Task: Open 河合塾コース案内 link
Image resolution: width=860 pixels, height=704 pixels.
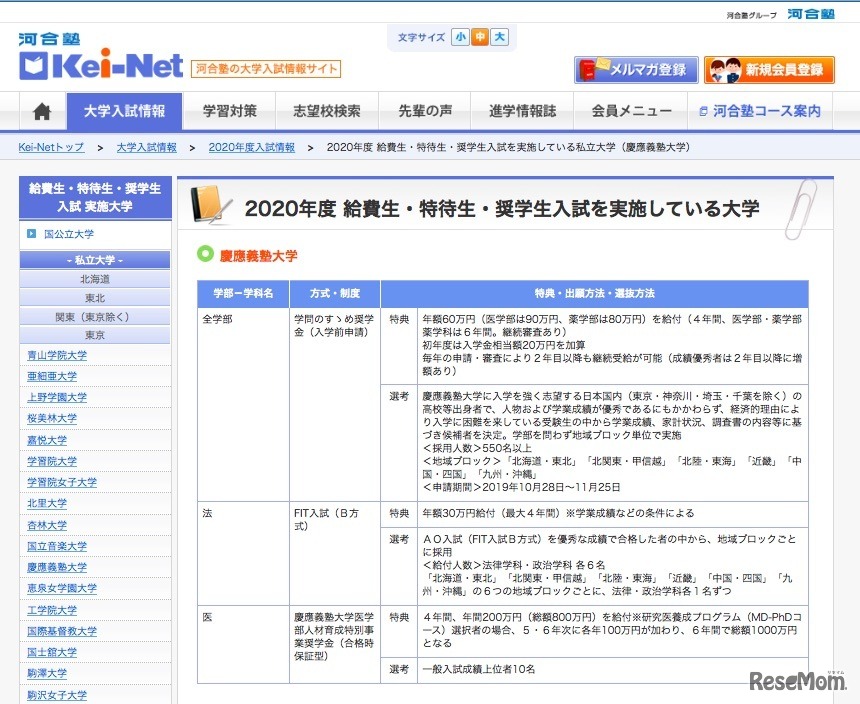Action: click(760, 112)
